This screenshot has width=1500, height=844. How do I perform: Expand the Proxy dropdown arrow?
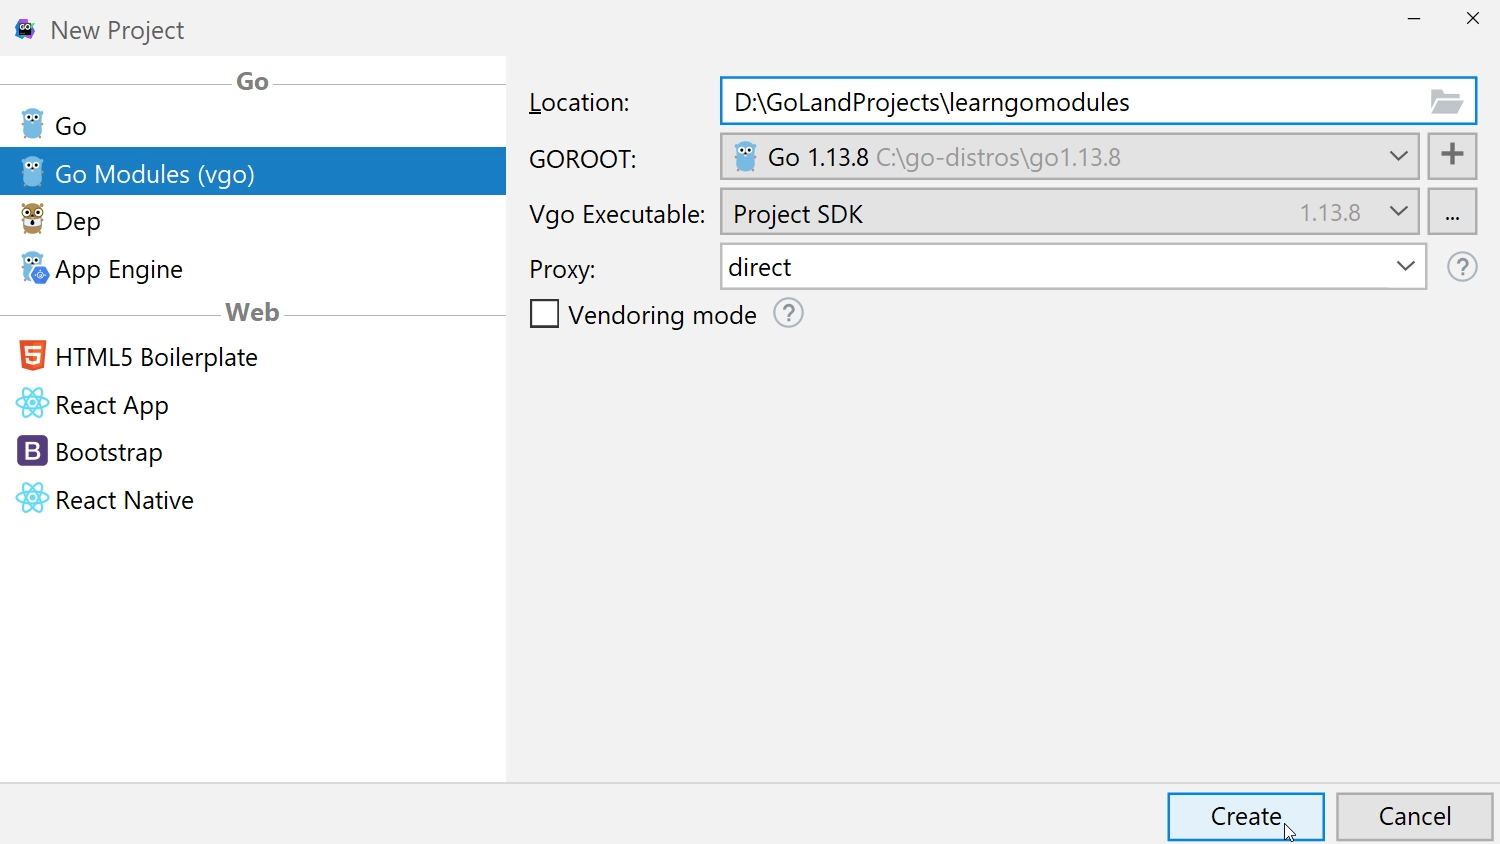pos(1405,266)
